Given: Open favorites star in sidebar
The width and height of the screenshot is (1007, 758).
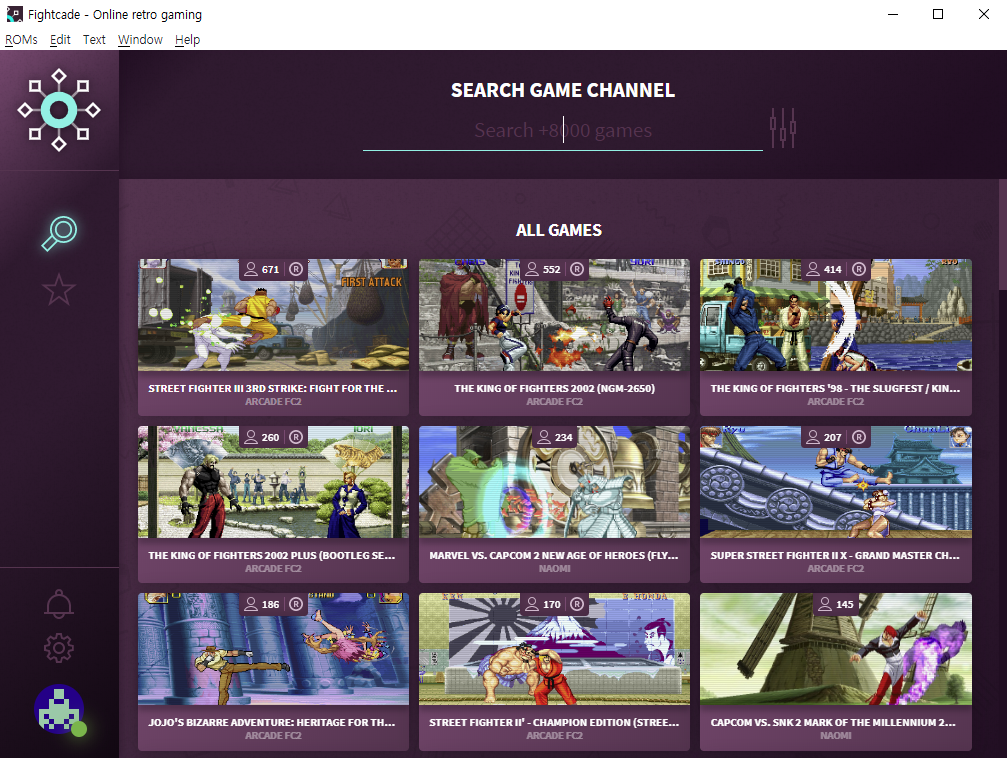Looking at the screenshot, I should click(58, 289).
